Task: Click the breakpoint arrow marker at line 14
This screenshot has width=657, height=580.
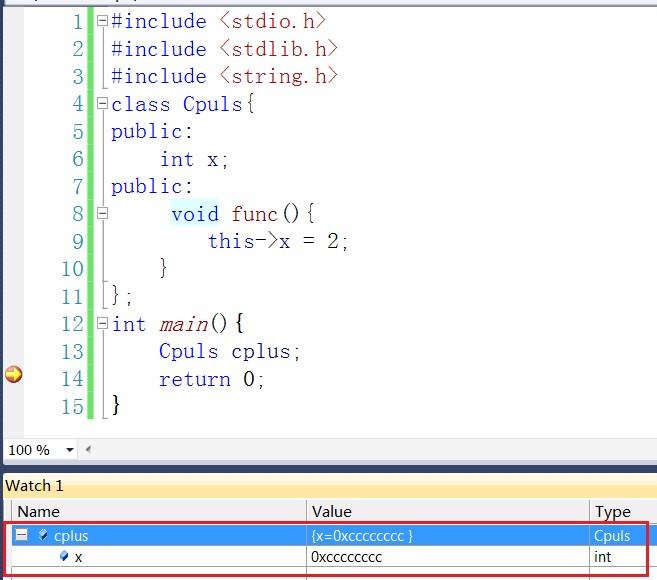Action: [x=13, y=374]
